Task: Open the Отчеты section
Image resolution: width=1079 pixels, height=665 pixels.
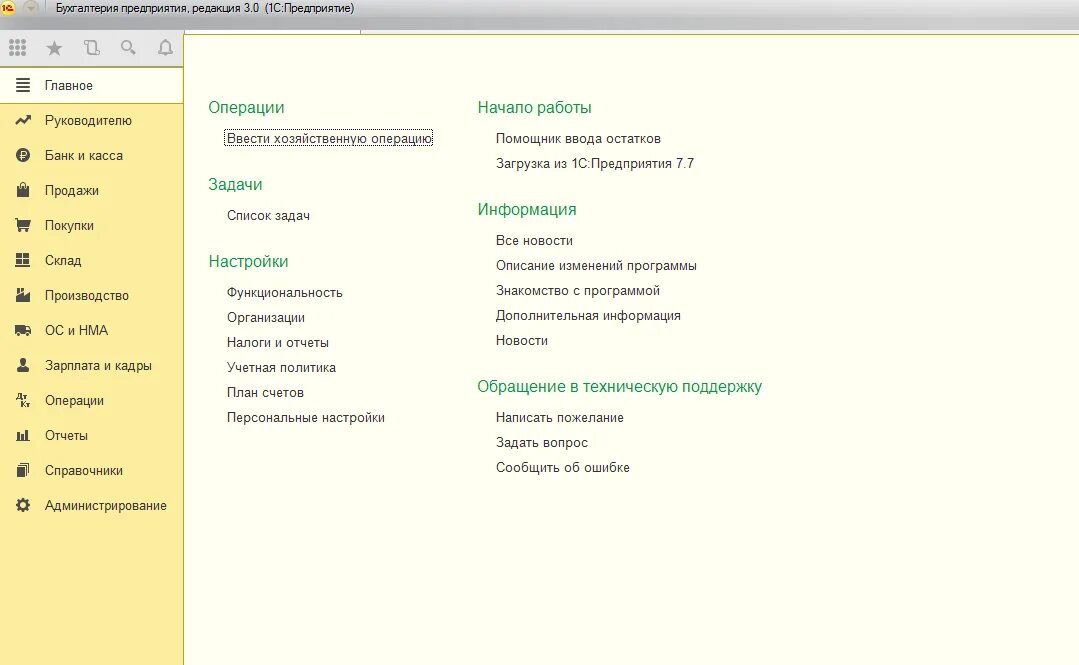Action: (92, 435)
